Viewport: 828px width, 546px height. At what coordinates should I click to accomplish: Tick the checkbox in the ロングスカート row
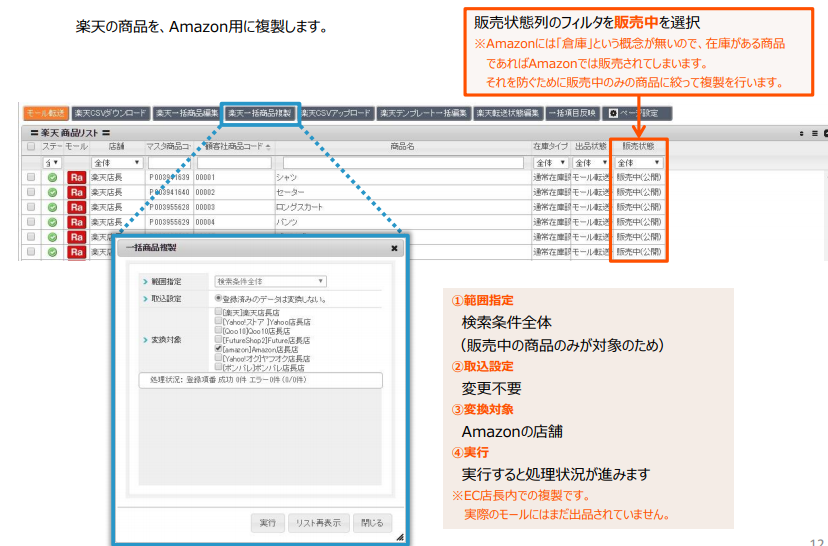[31, 206]
